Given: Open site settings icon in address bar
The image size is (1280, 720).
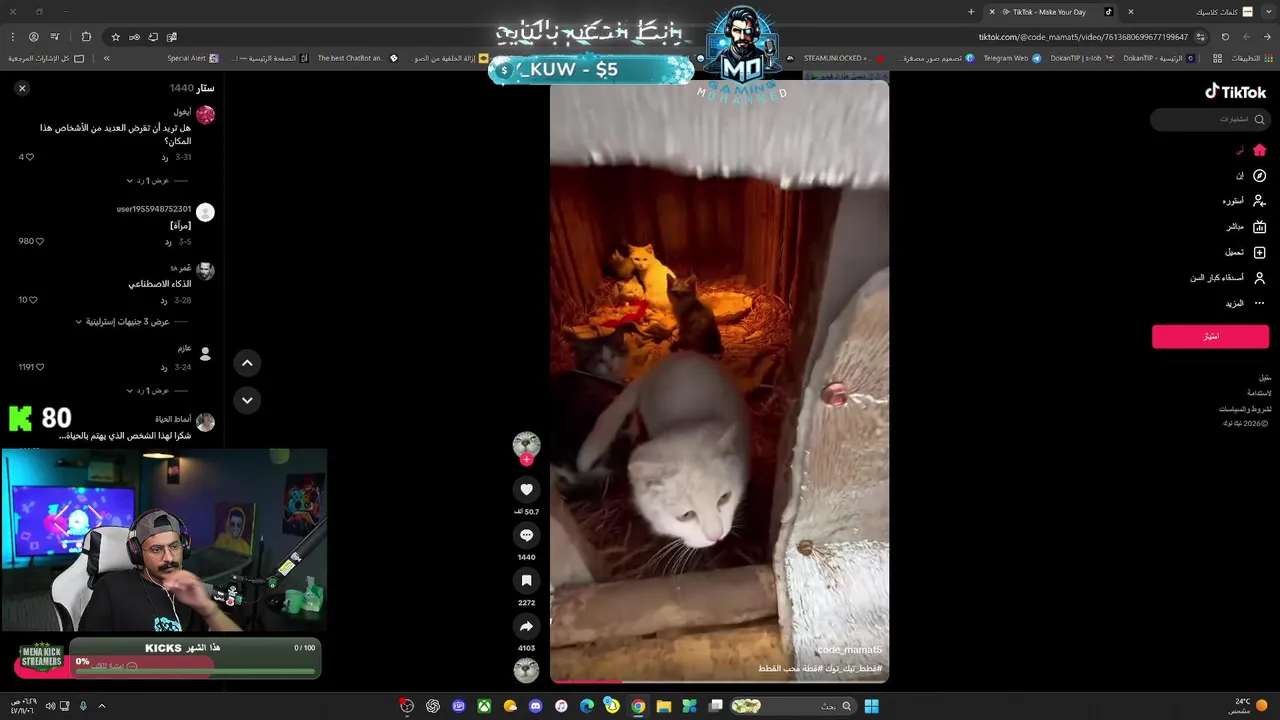Looking at the screenshot, I should tap(1201, 37).
